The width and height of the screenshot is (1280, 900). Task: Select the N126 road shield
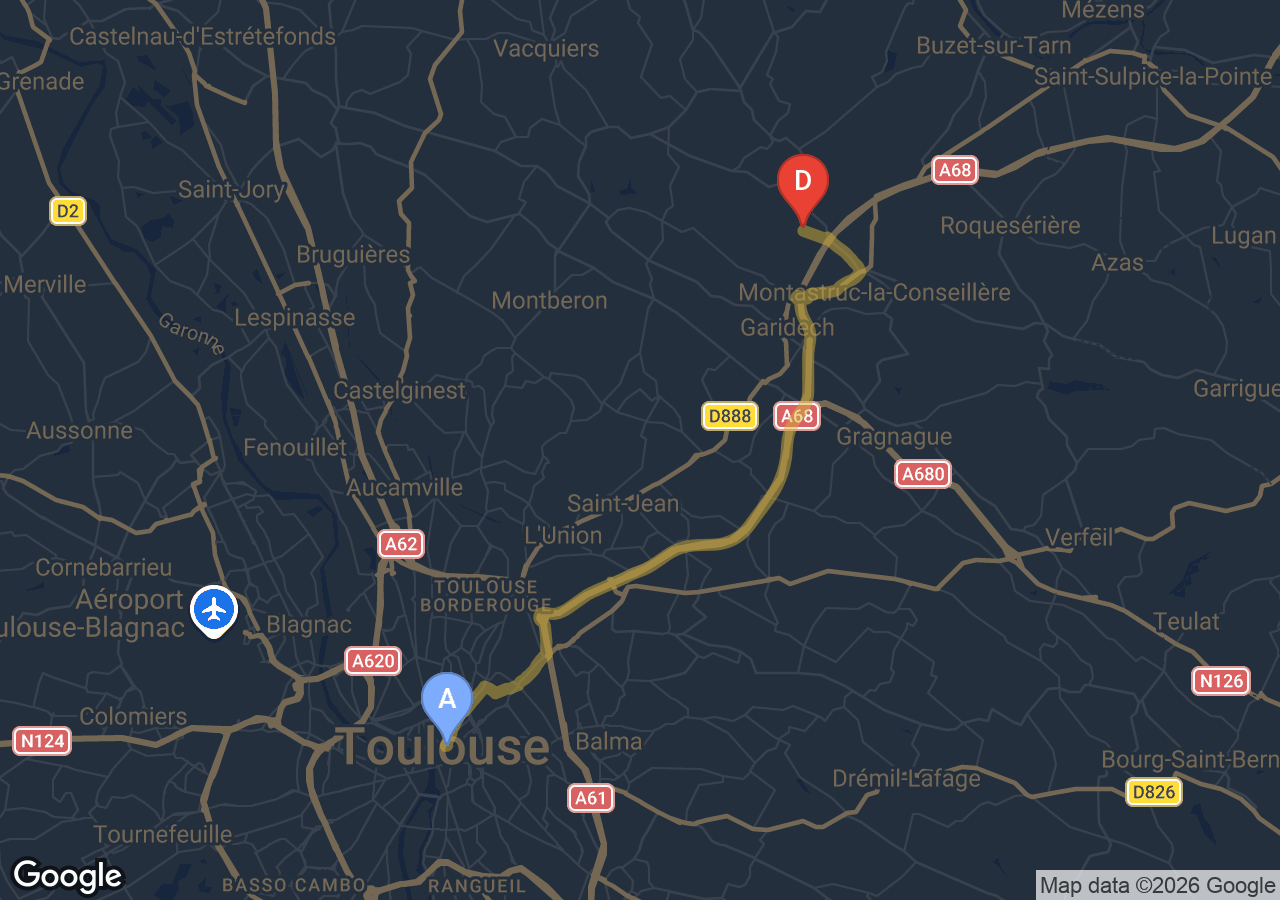[1221, 681]
